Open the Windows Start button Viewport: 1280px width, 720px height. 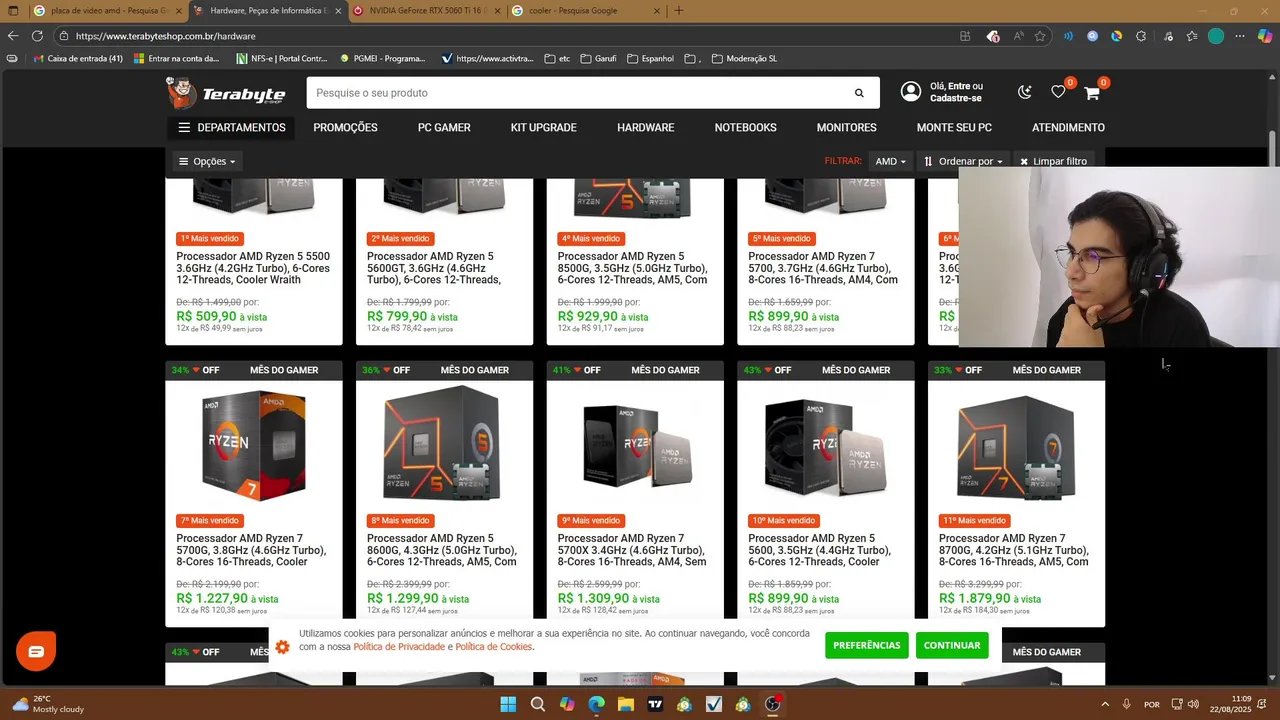pos(508,704)
